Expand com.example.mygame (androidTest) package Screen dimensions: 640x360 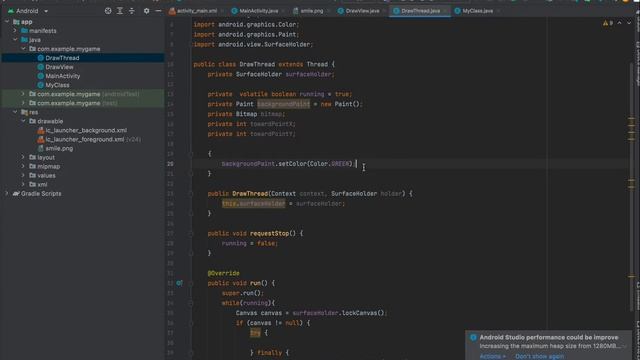tap(23, 94)
